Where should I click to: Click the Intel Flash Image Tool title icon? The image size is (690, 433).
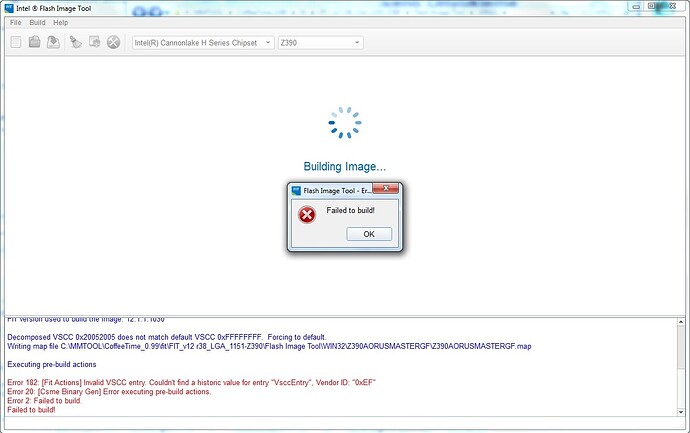(9, 8)
